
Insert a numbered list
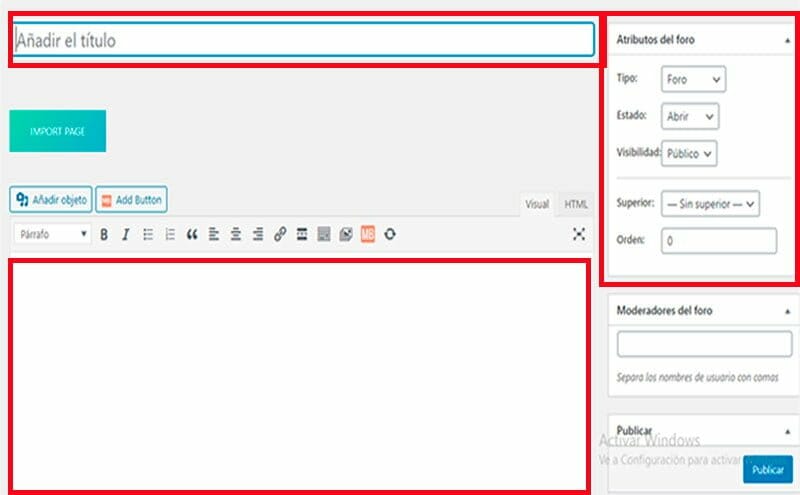(170, 234)
